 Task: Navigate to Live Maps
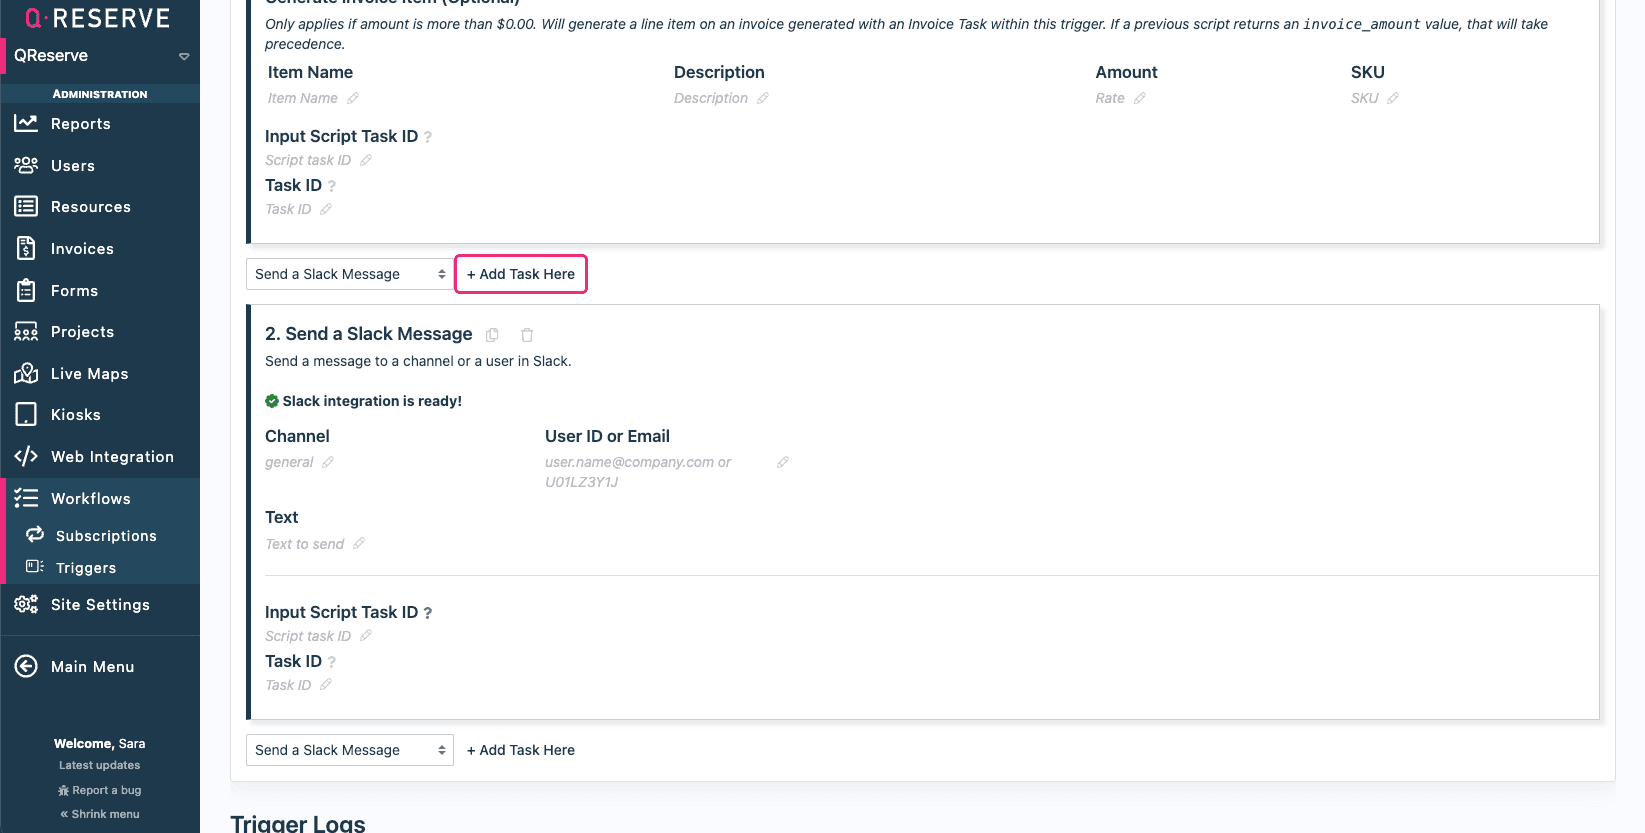pyautogui.click(x=89, y=373)
